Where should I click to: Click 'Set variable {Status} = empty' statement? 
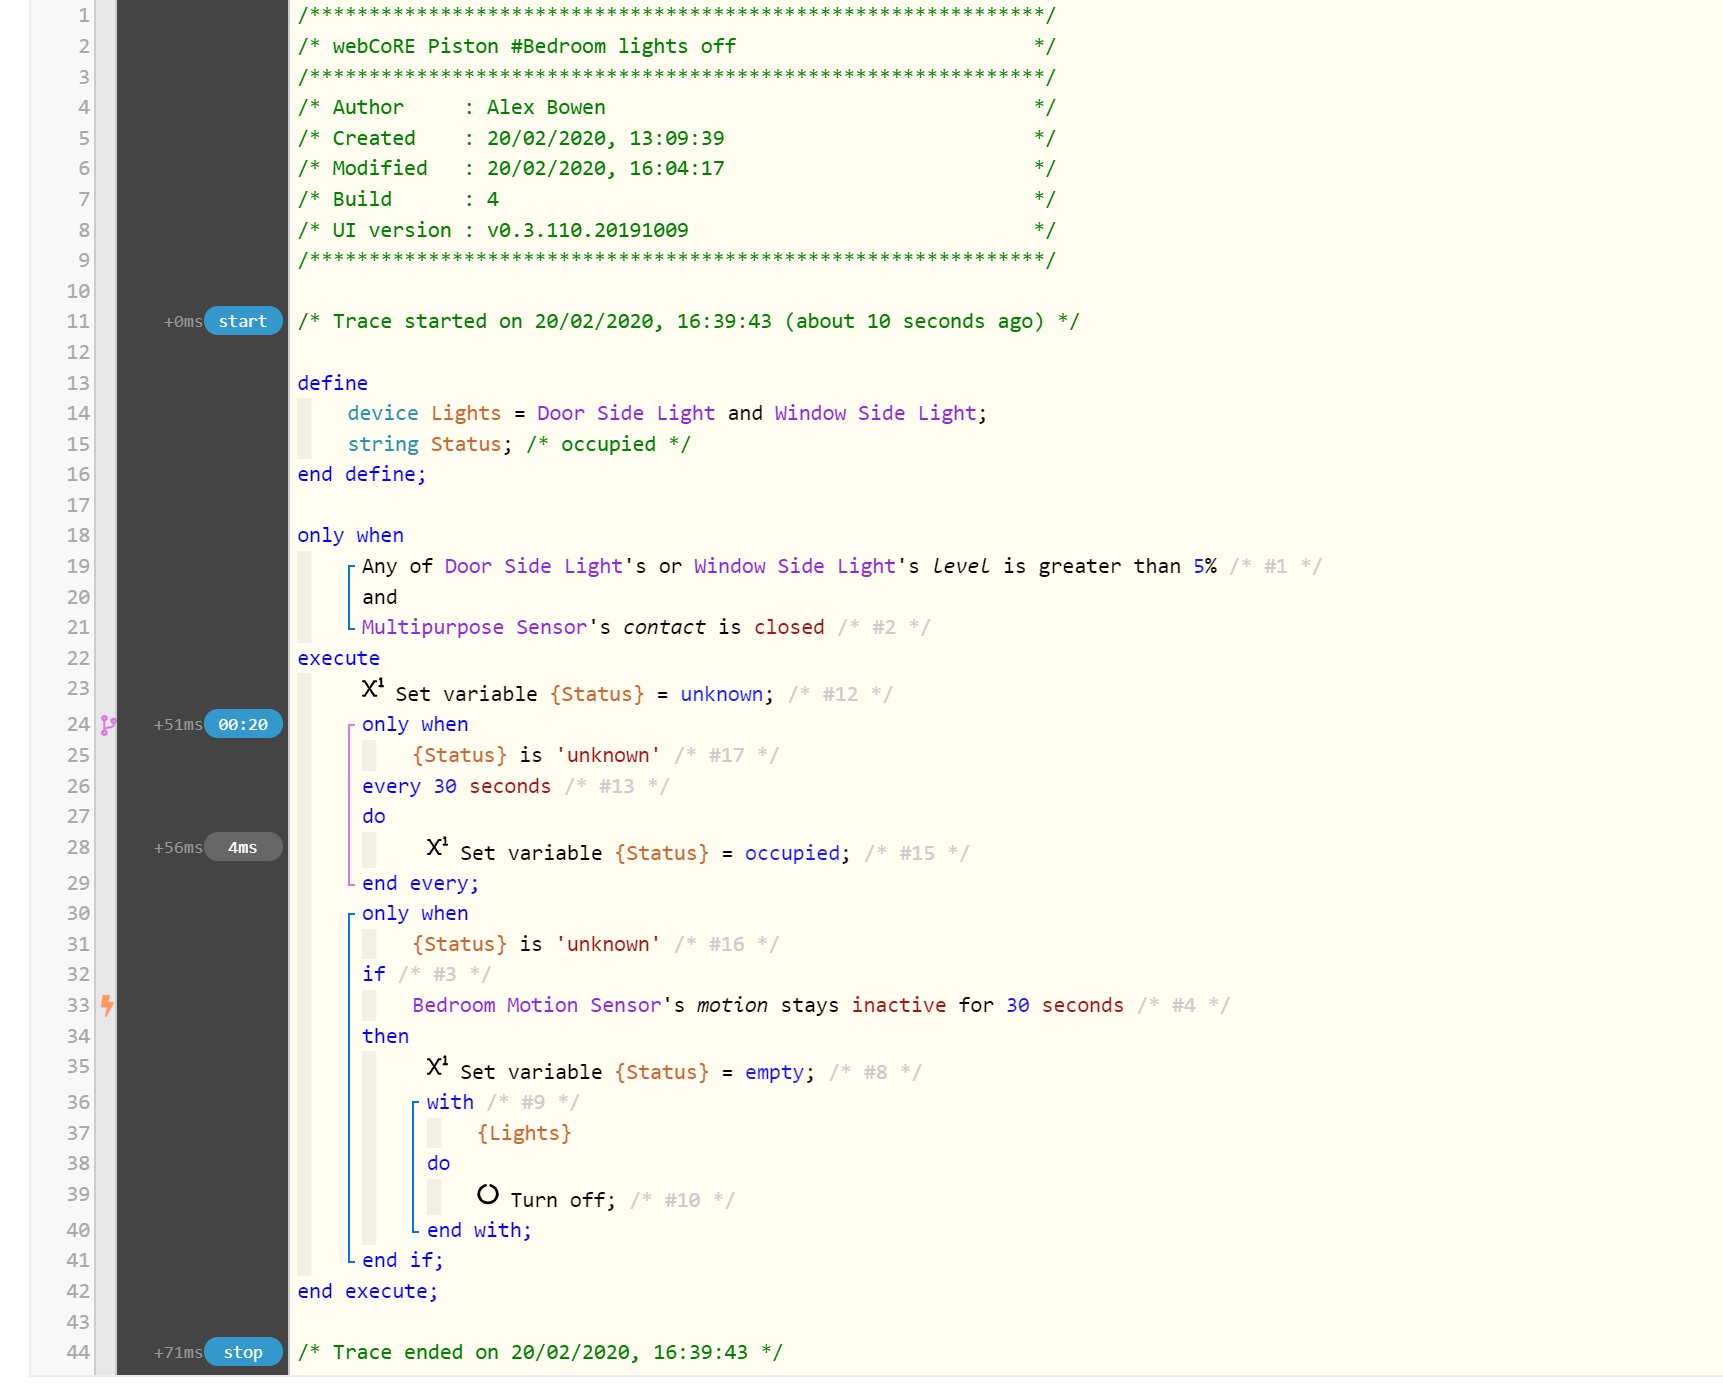[637, 1072]
